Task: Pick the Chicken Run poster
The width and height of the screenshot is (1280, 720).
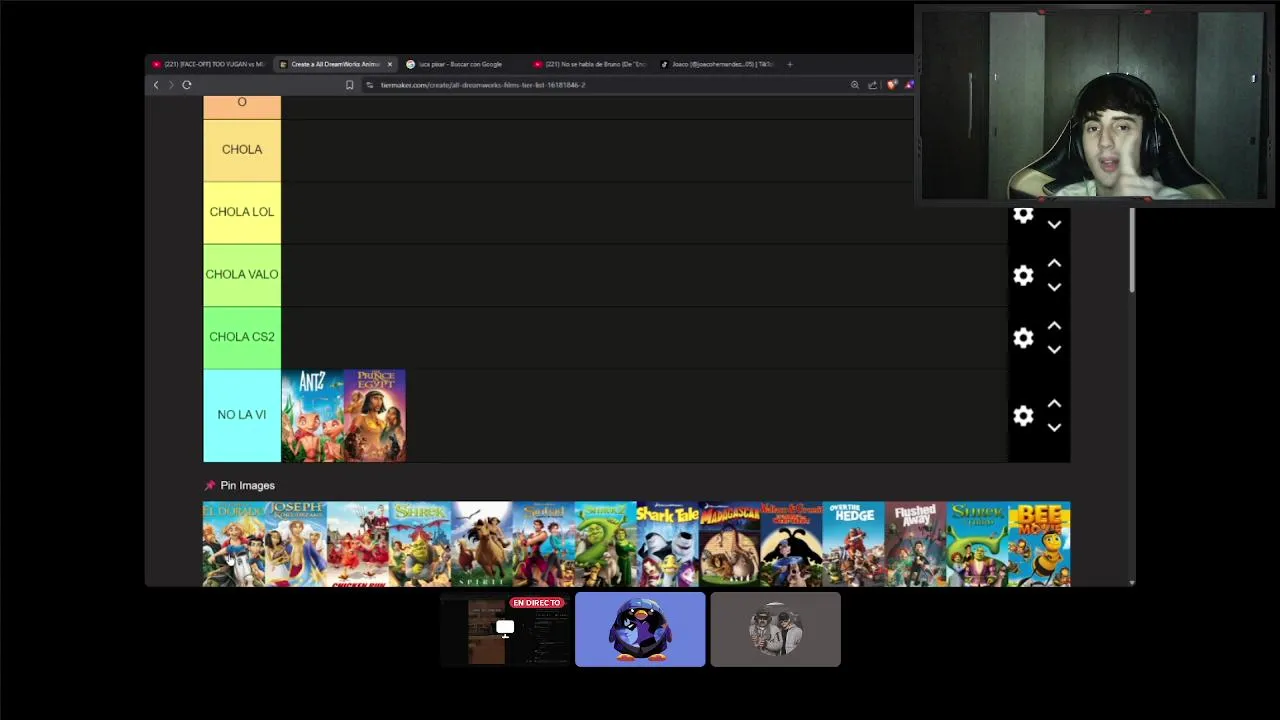Action: [357, 544]
